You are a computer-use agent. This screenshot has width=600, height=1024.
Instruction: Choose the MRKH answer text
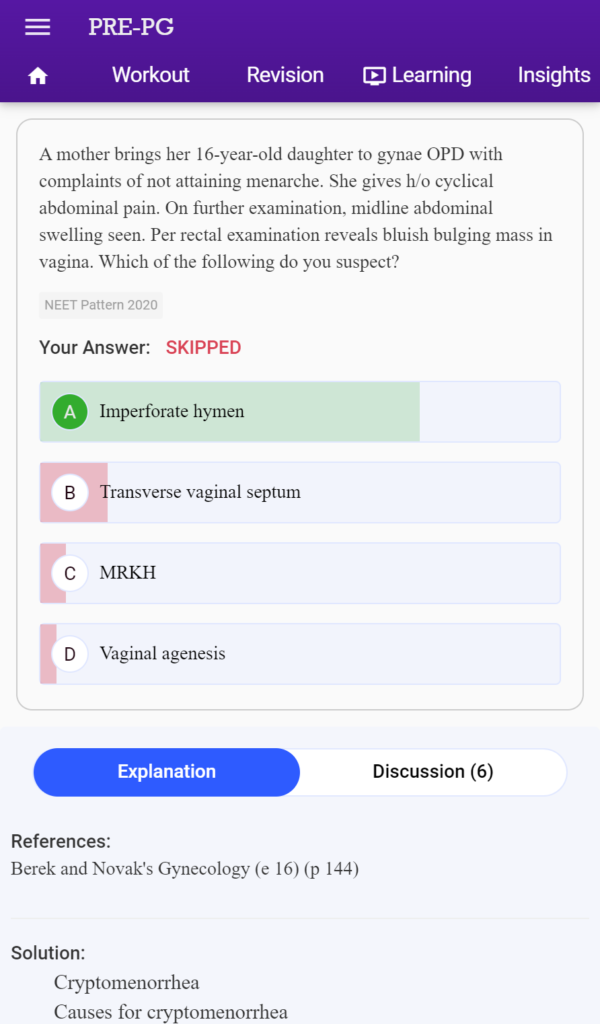[x=128, y=573]
